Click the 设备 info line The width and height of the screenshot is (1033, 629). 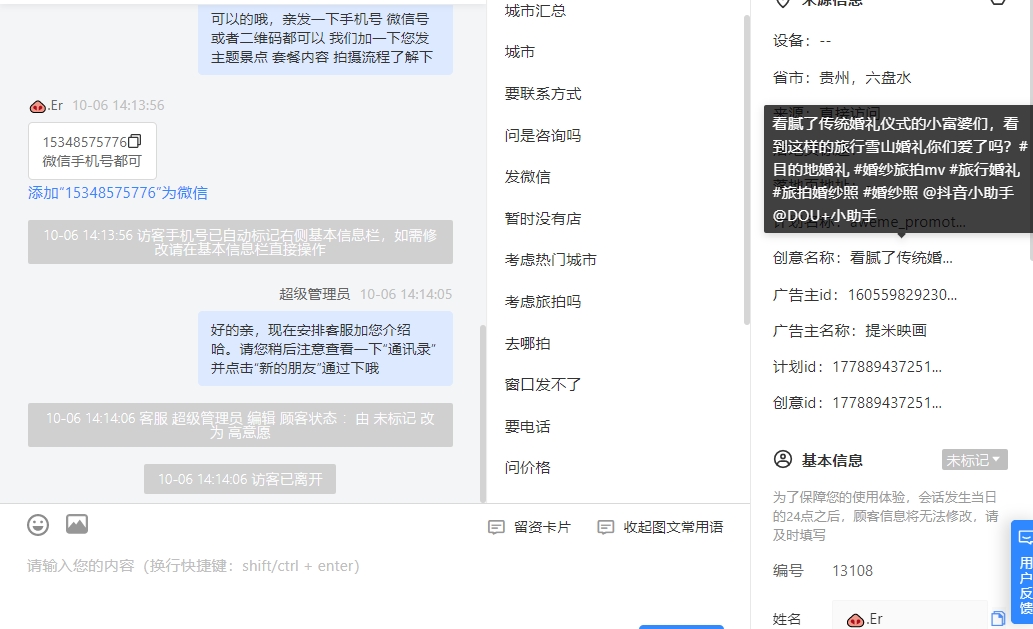pyautogui.click(x=802, y=41)
